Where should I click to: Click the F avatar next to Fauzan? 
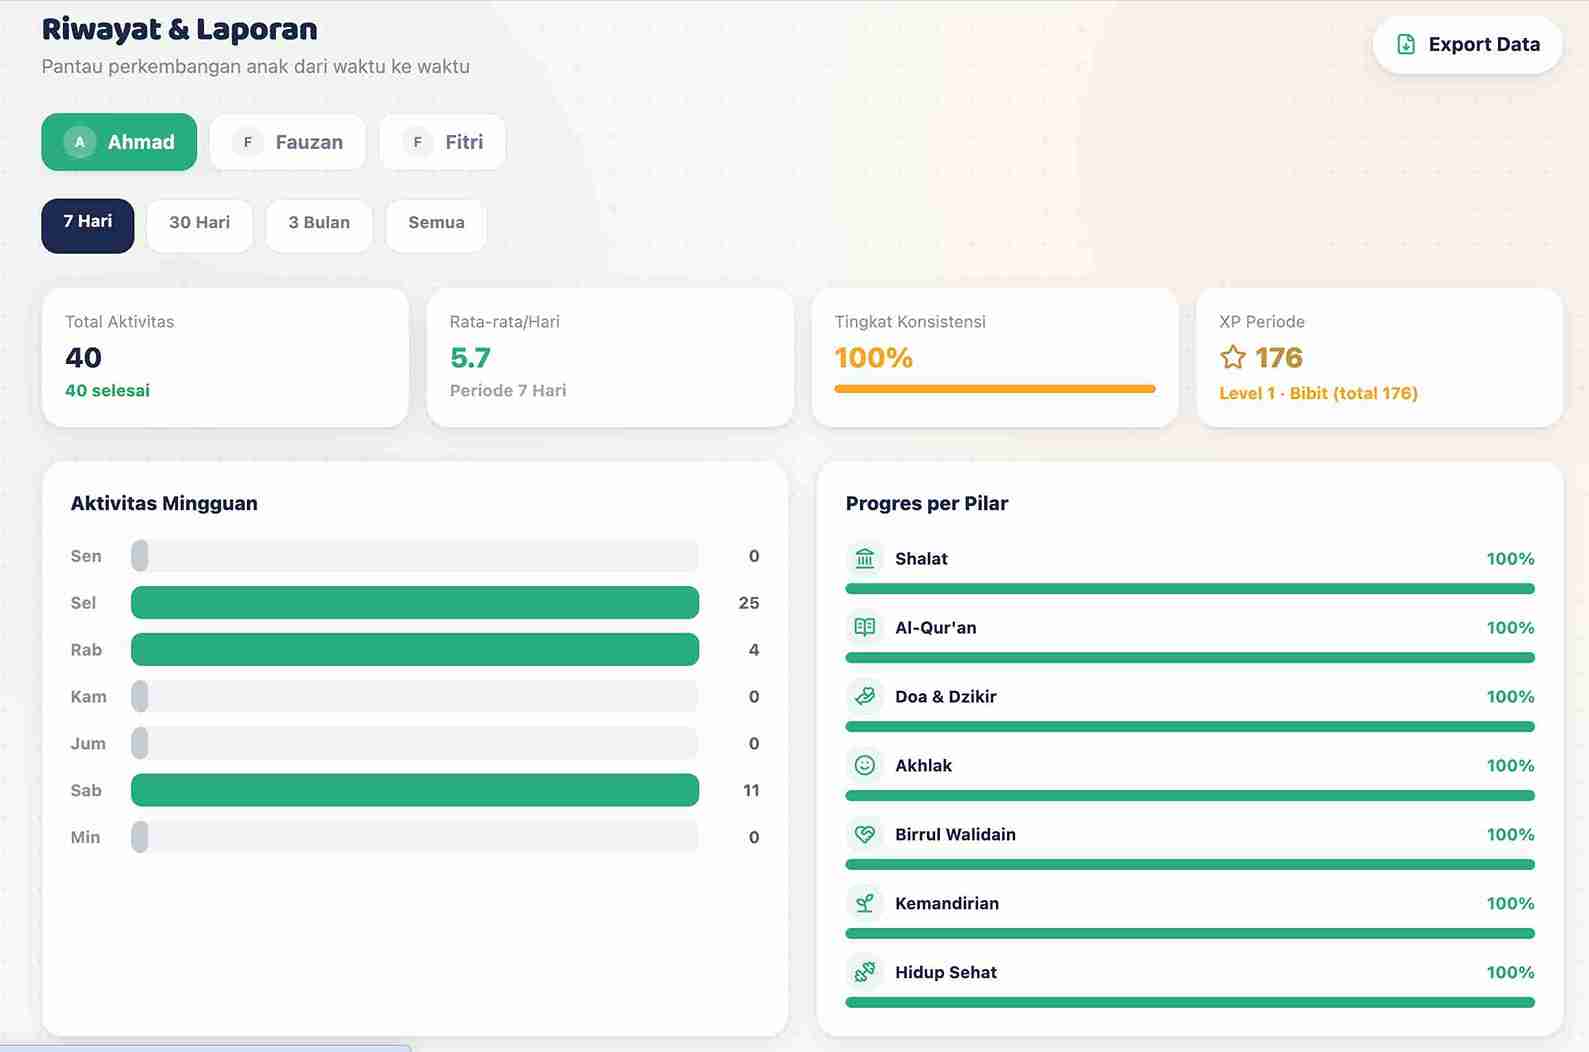click(248, 142)
